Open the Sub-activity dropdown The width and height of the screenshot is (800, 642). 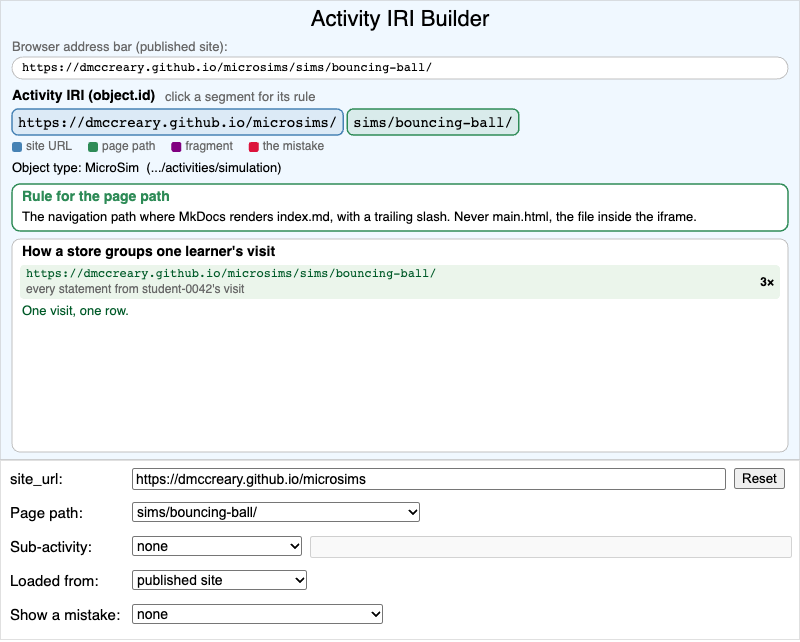[x=217, y=546]
